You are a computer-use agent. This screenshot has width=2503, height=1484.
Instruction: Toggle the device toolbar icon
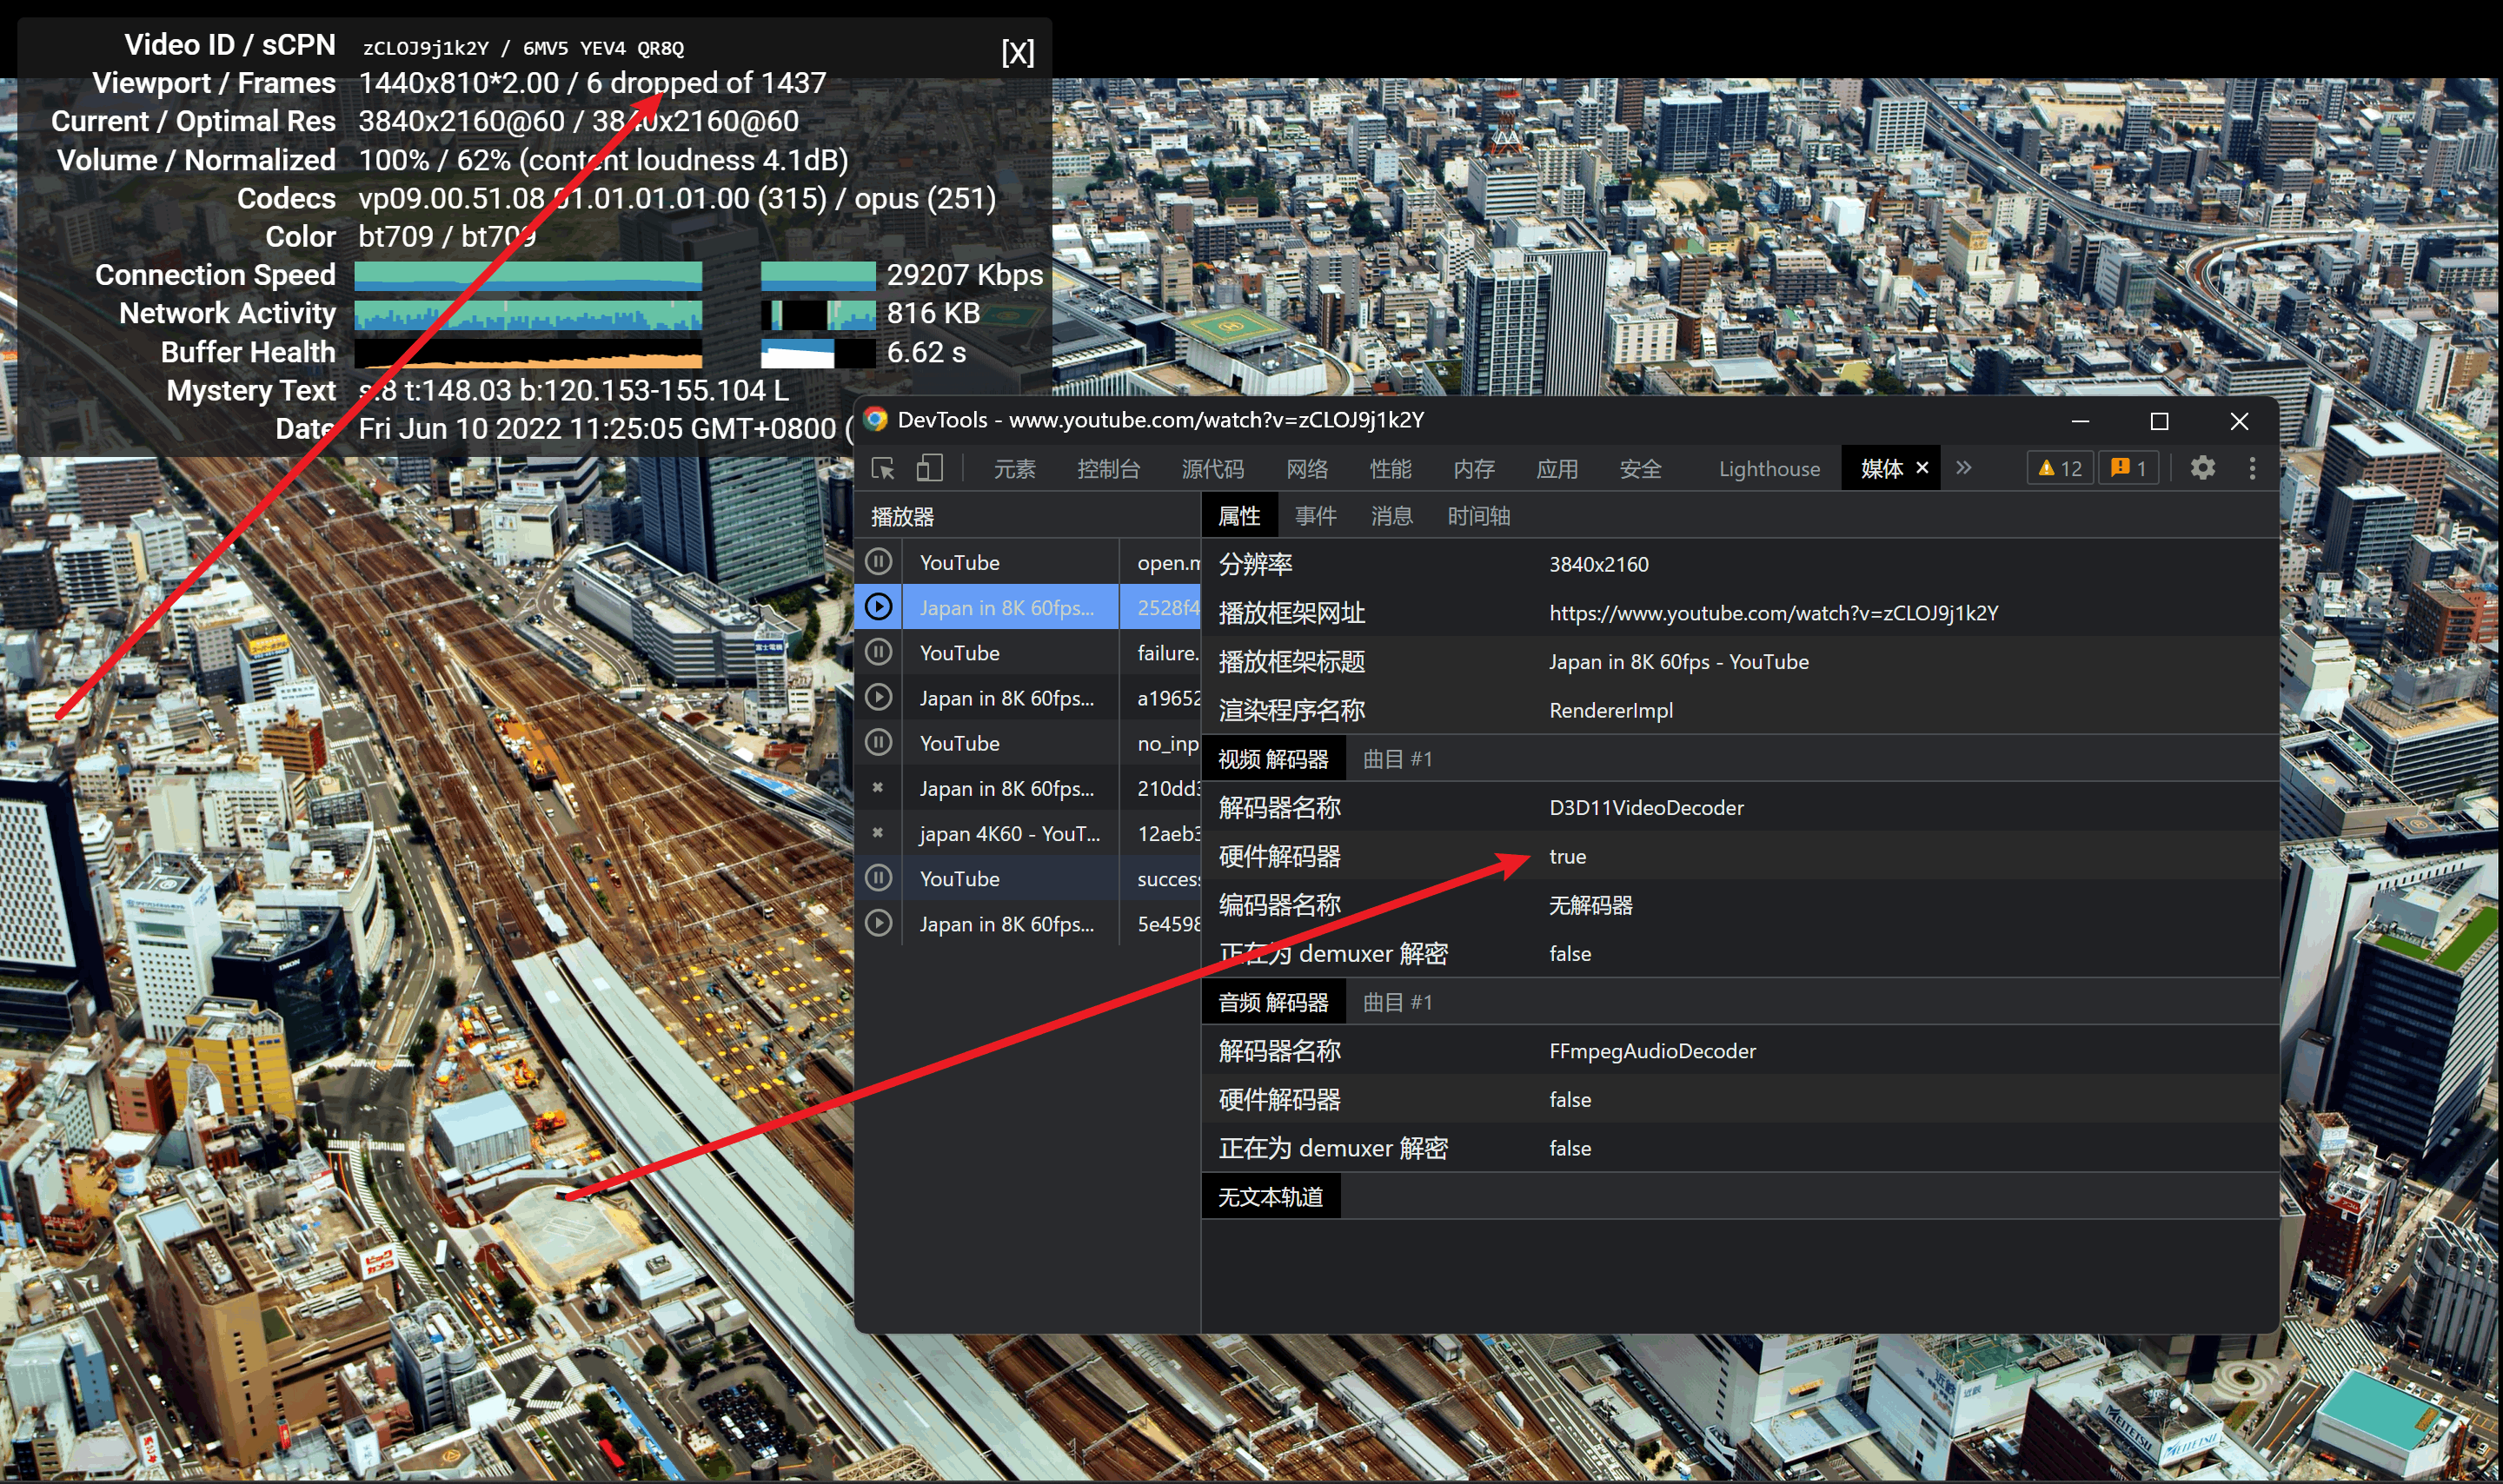click(930, 468)
